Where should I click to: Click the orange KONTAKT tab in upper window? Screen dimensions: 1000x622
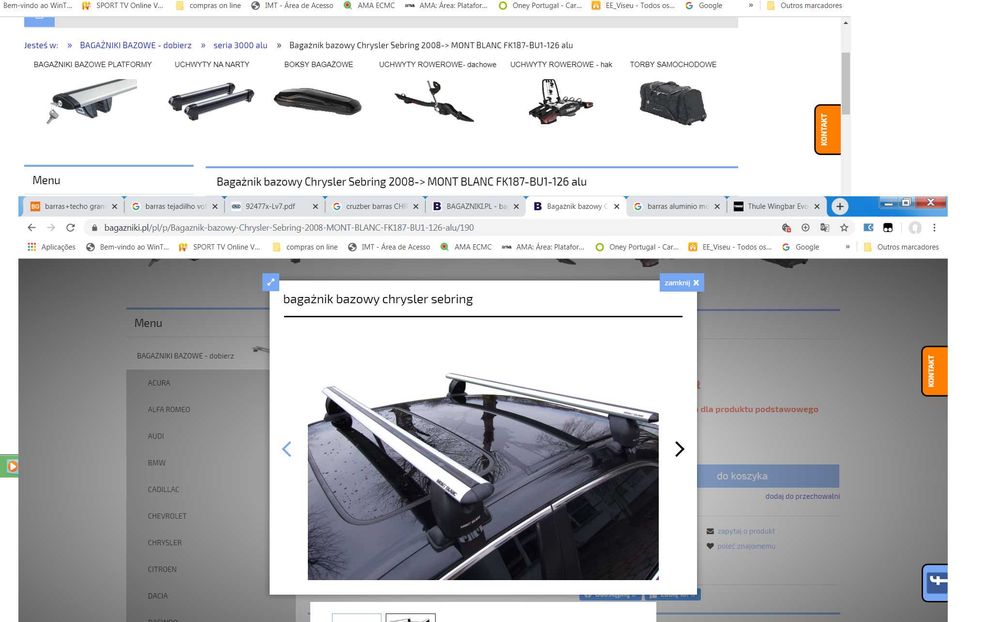pos(827,130)
